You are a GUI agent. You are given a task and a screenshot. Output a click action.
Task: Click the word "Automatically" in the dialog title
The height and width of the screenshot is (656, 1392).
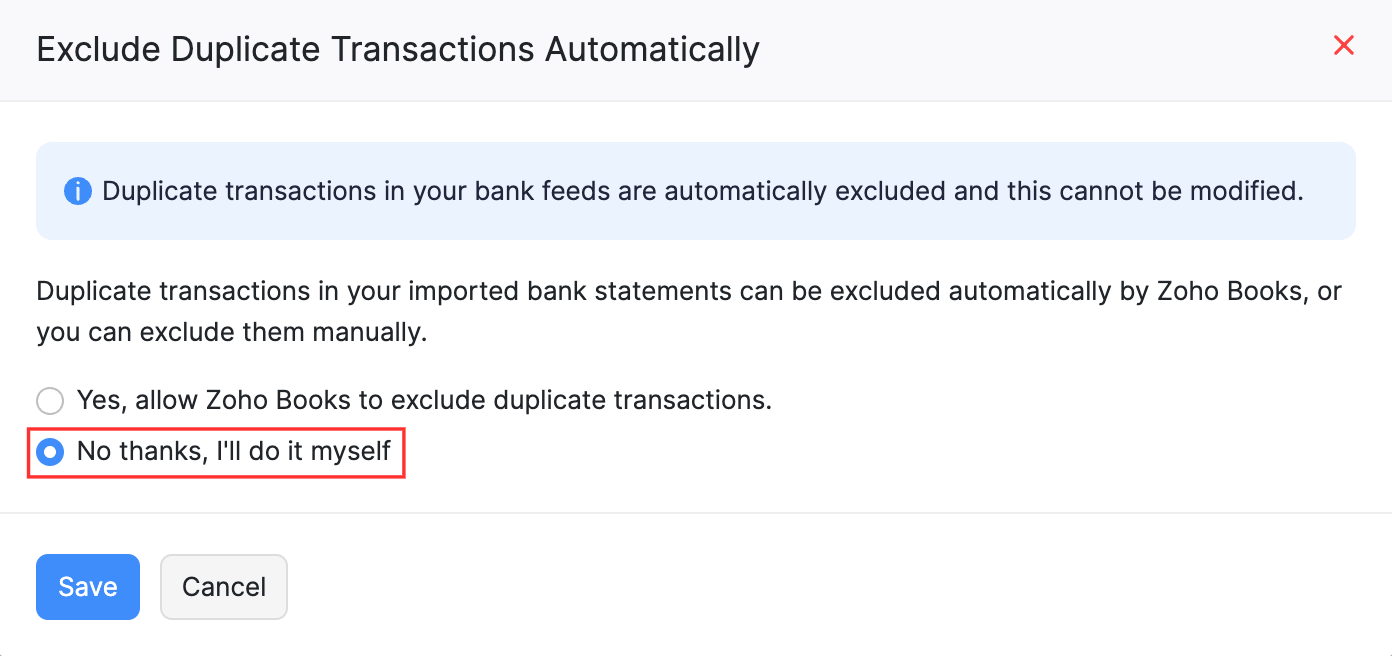pos(652,49)
